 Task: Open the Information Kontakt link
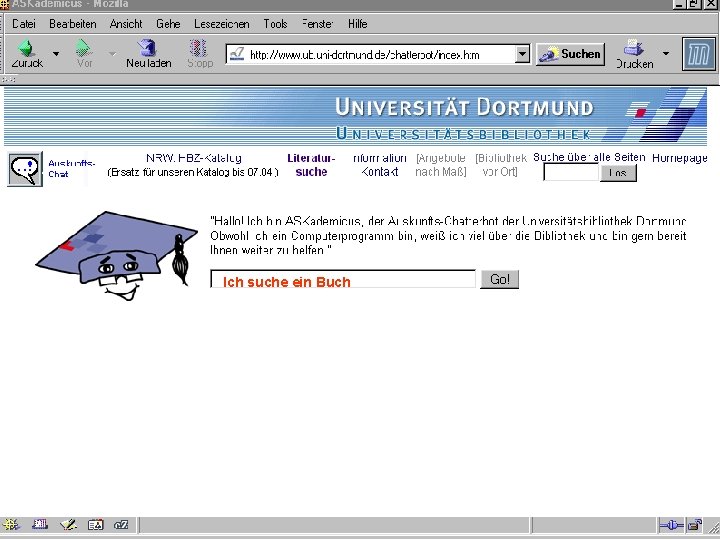point(380,165)
